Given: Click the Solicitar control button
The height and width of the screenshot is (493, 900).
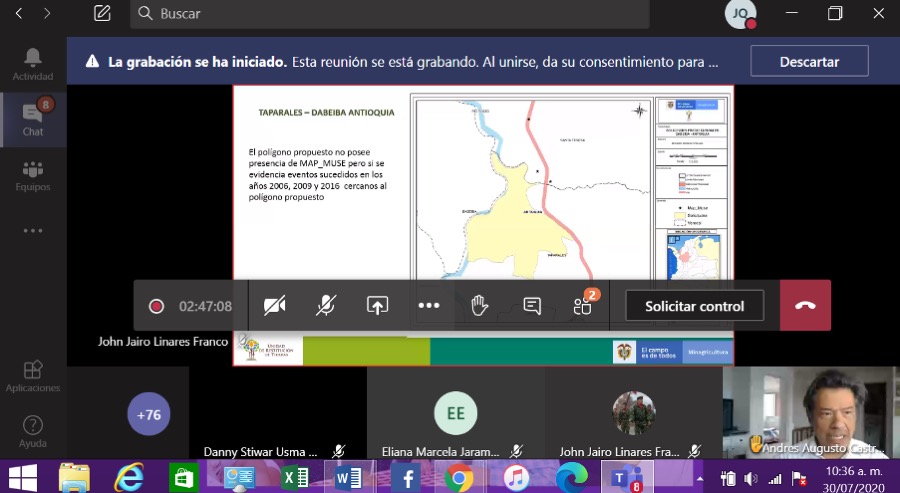Looking at the screenshot, I should [694, 306].
